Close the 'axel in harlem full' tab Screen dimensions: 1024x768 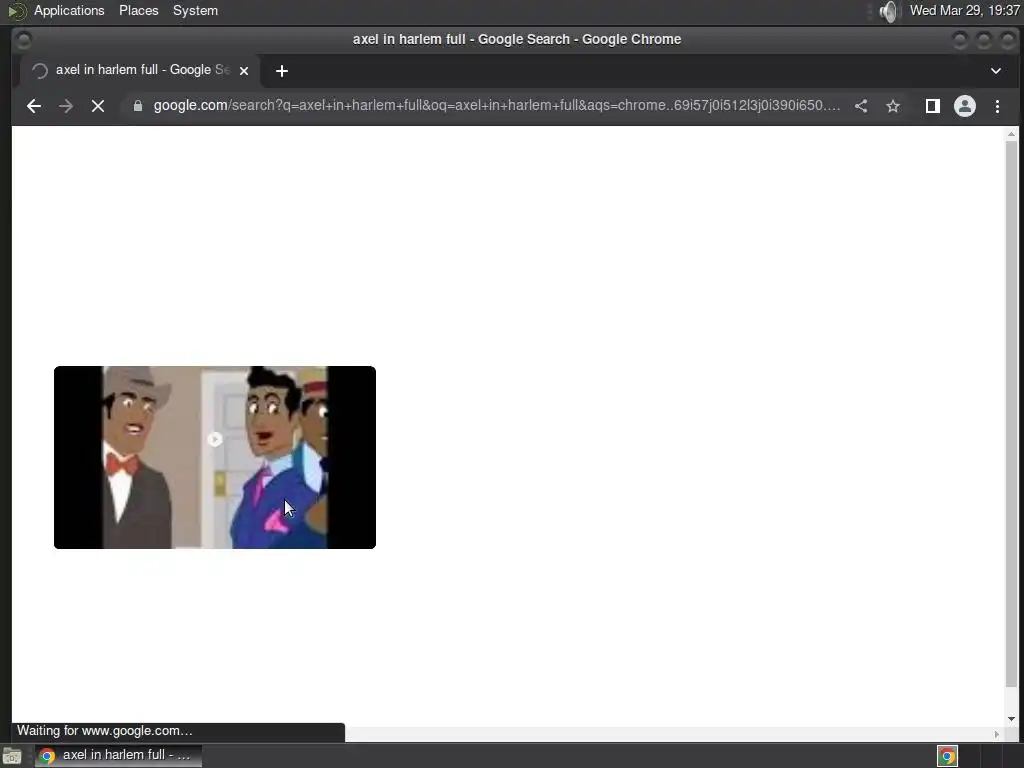coord(244,71)
